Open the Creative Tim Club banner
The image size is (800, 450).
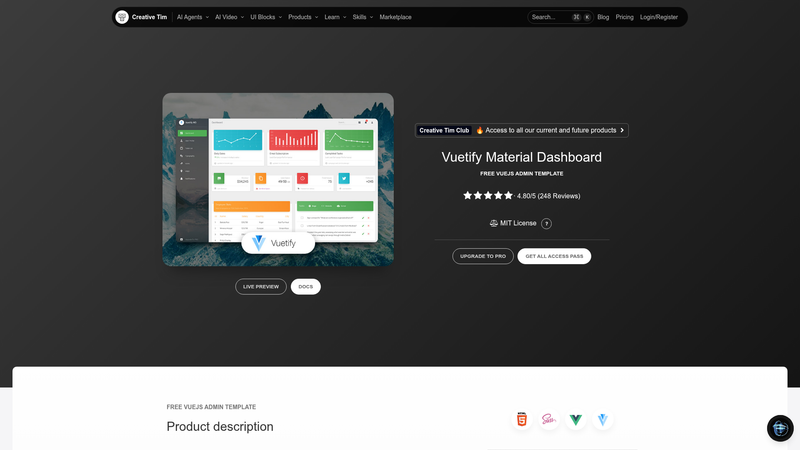[x=521, y=130]
